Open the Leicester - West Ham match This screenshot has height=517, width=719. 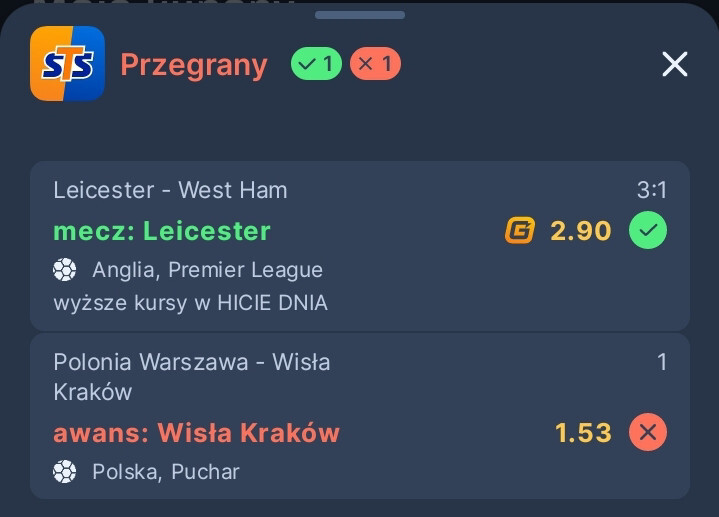coord(170,190)
